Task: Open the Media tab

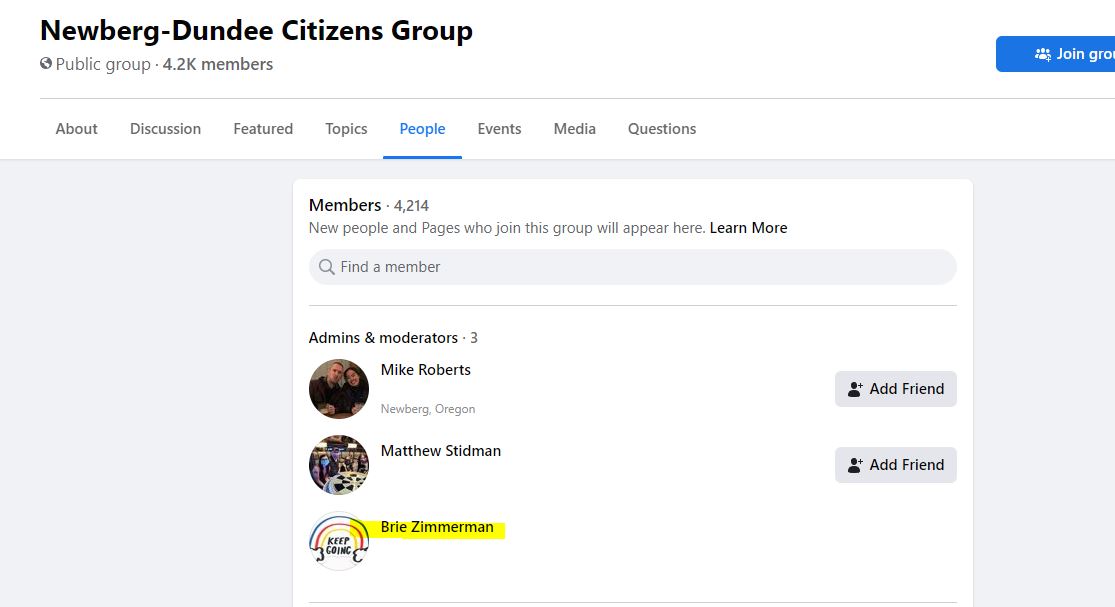Action: [x=575, y=129]
